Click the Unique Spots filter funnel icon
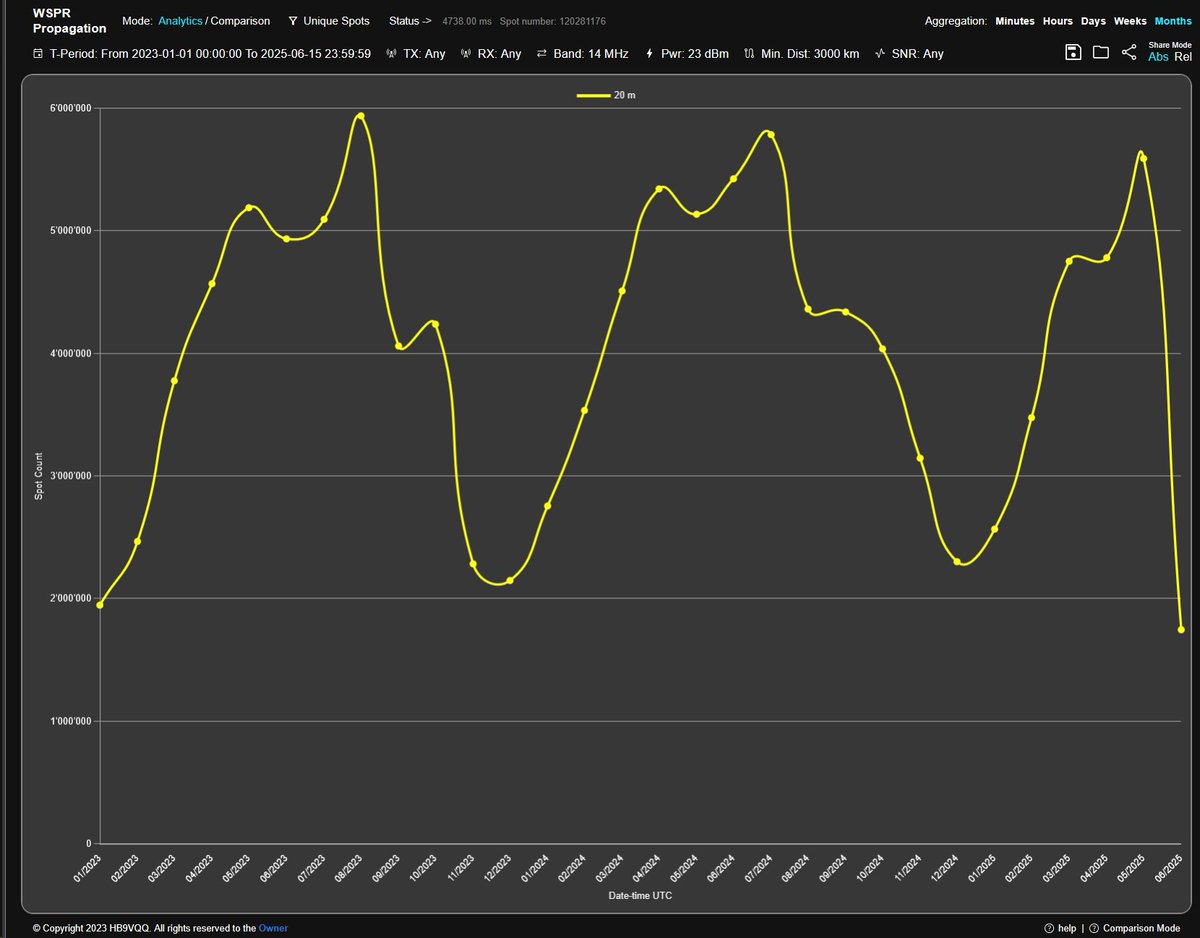 point(292,21)
